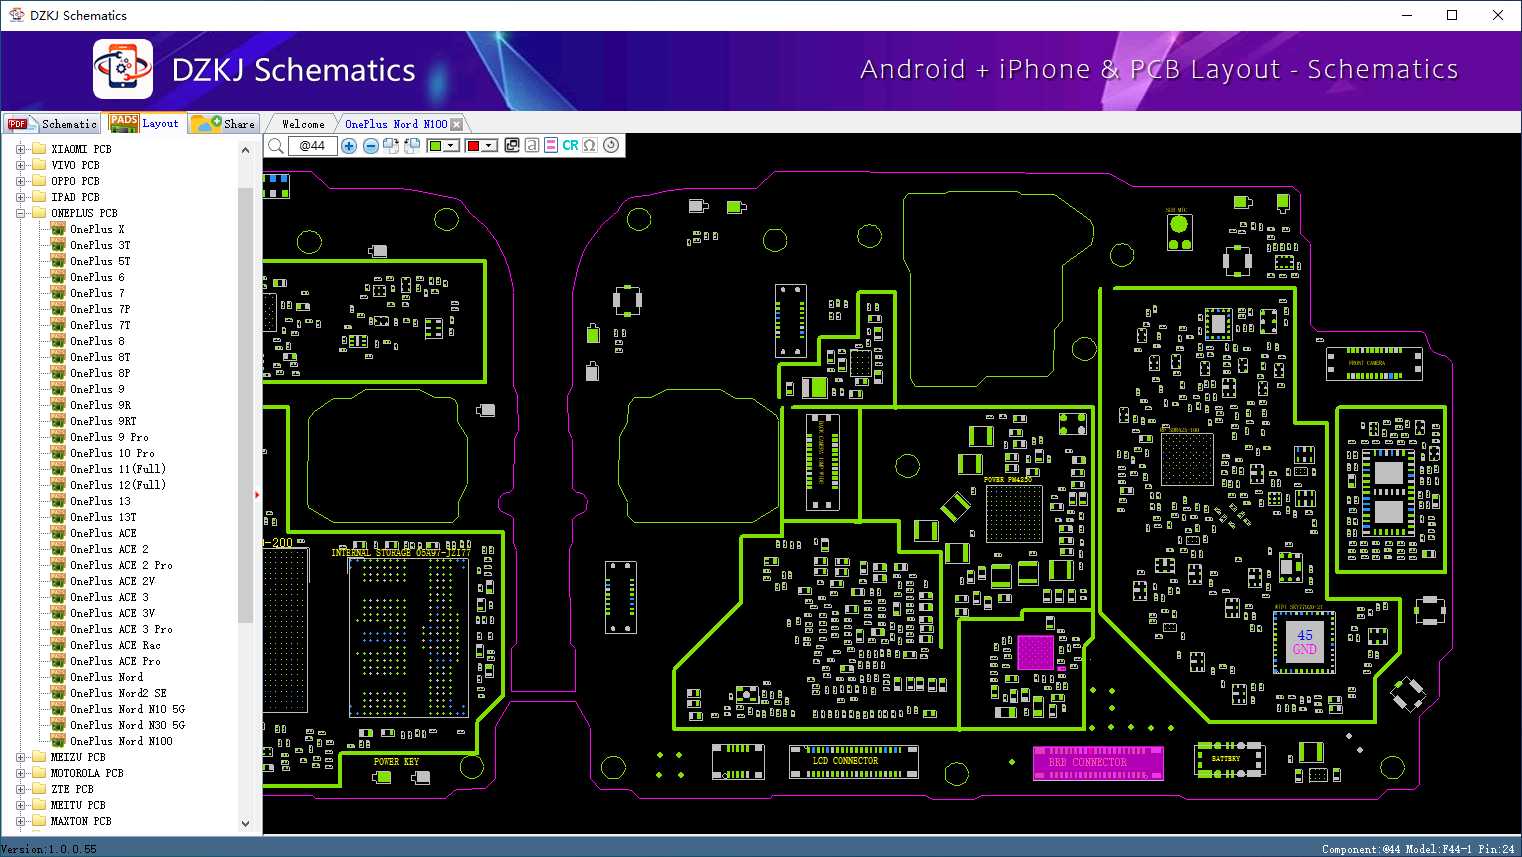Expand the MEIZU PCB folder

20,757
